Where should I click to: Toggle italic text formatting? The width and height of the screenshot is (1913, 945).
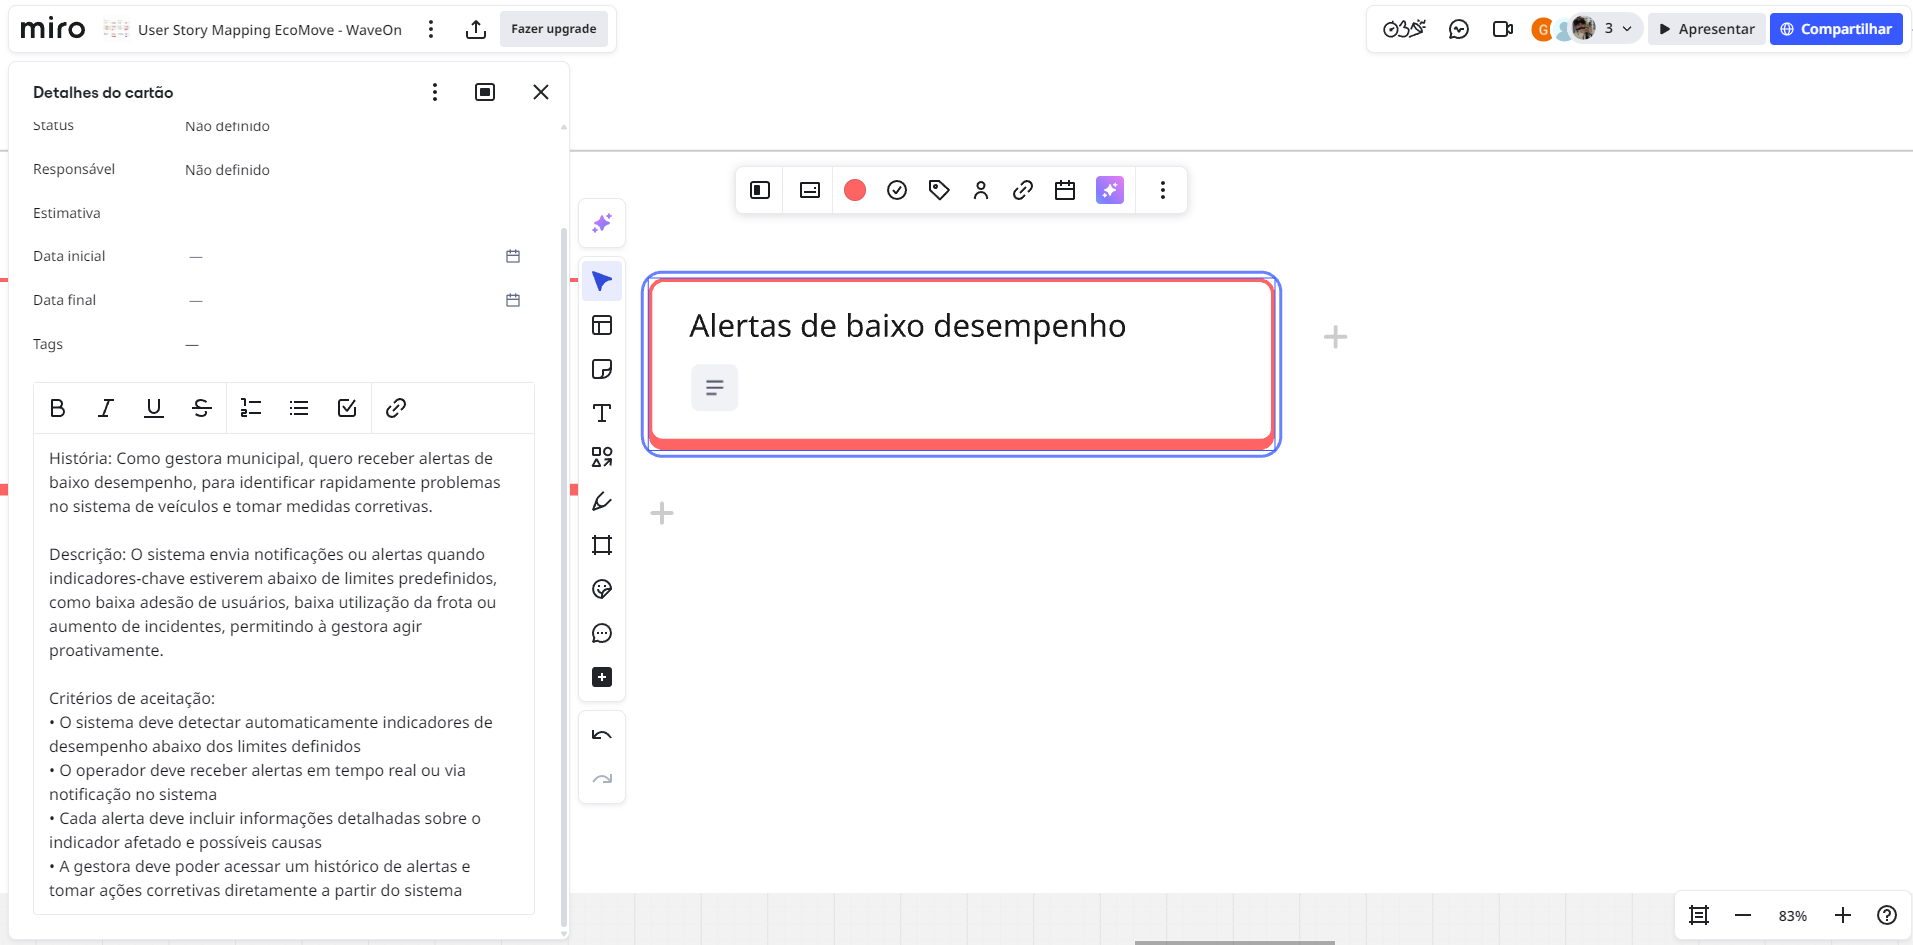click(x=106, y=408)
